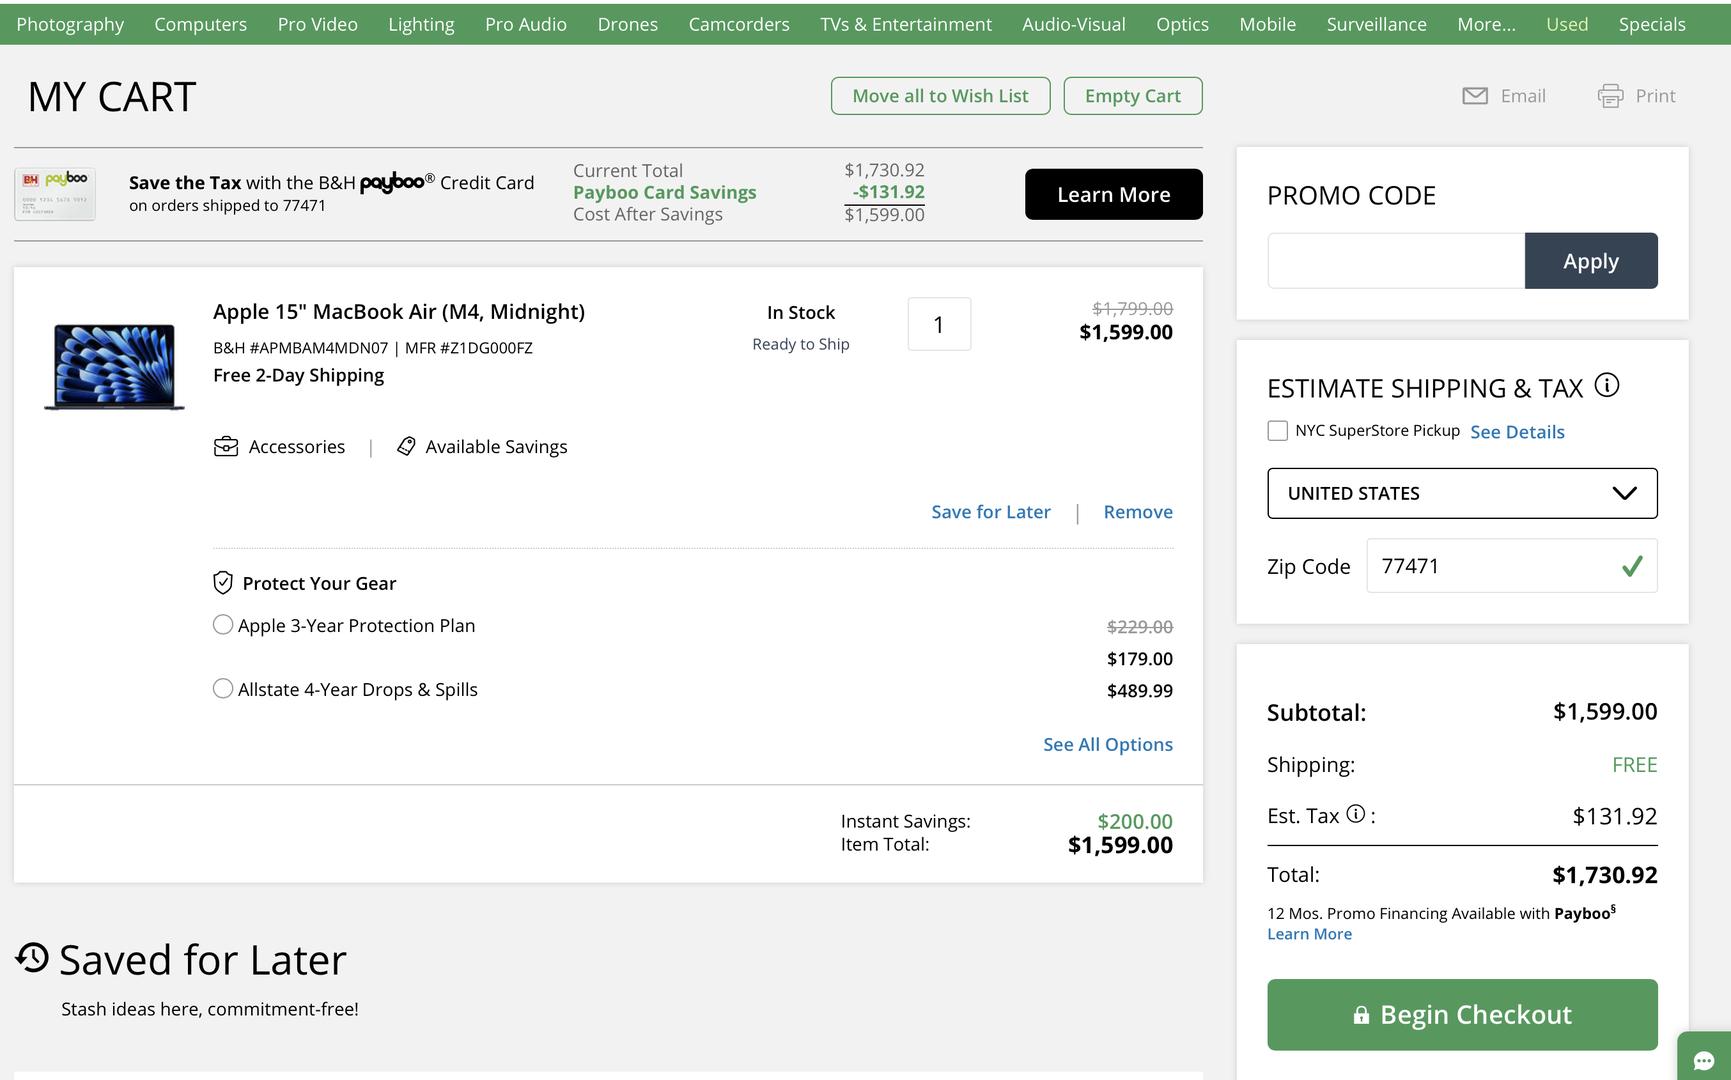Image resolution: width=1731 pixels, height=1080 pixels.
Task: Open the Optics category
Action: (1182, 24)
